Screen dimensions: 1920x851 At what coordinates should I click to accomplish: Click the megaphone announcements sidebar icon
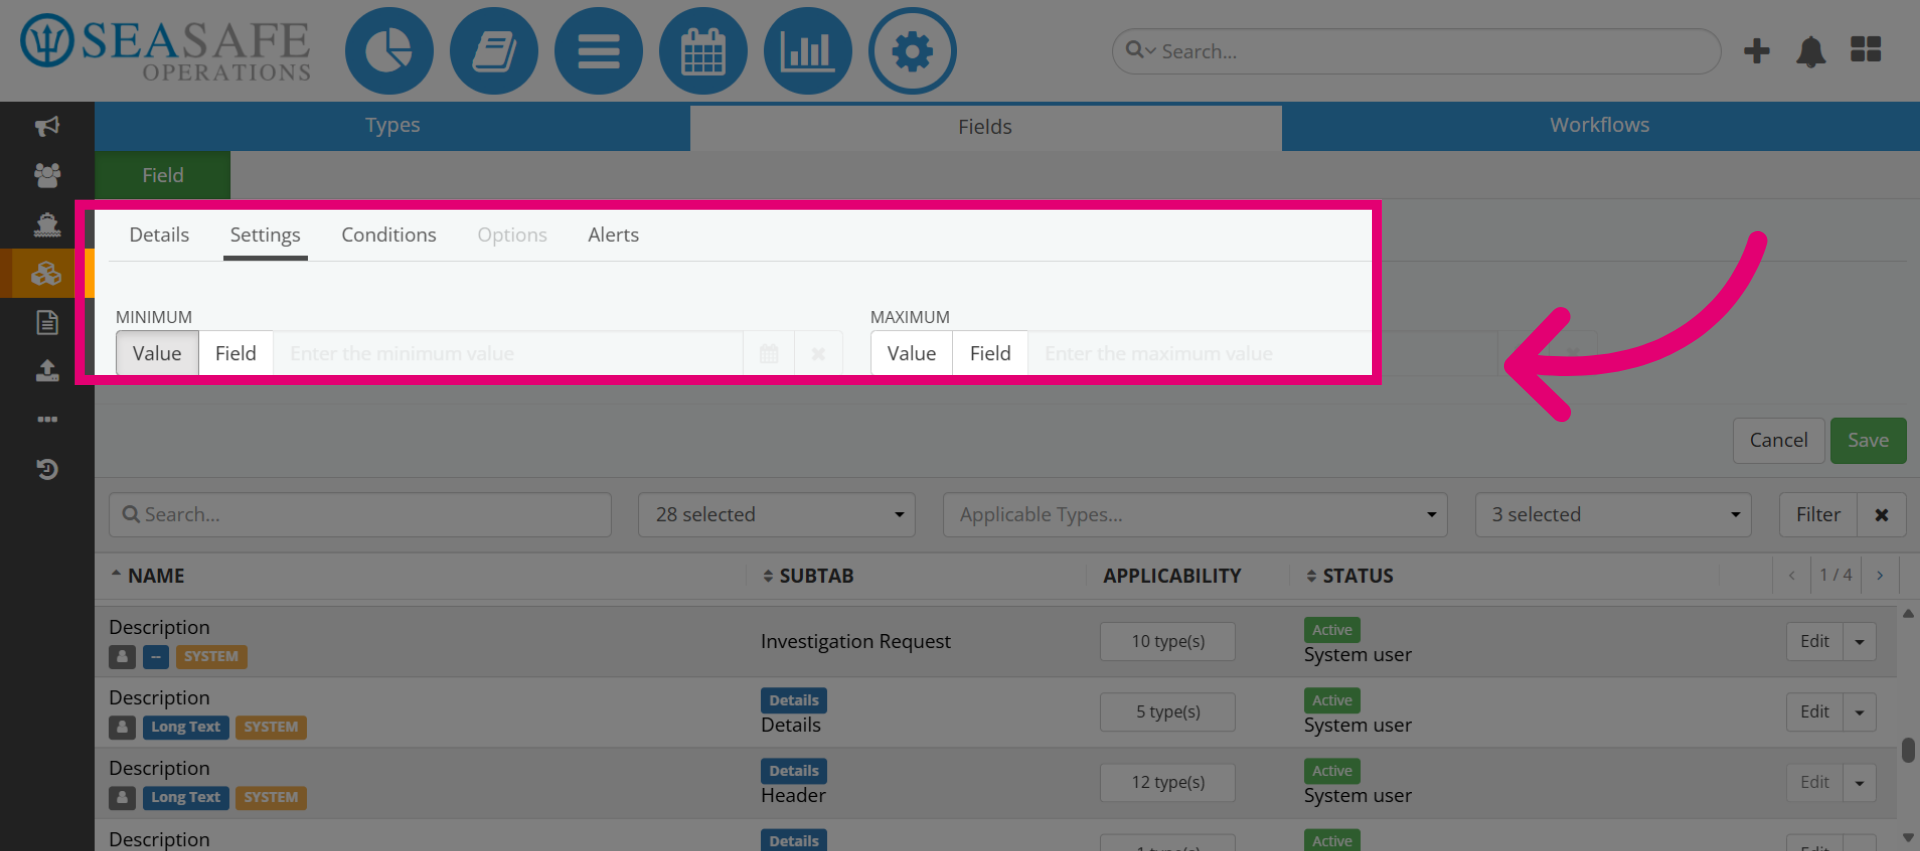[x=47, y=126]
